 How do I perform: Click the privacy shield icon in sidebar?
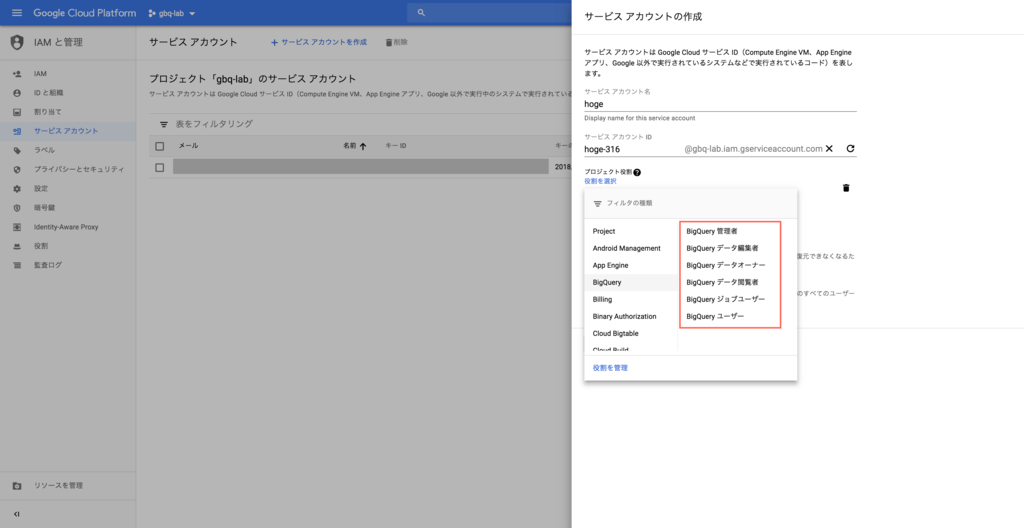coord(17,169)
